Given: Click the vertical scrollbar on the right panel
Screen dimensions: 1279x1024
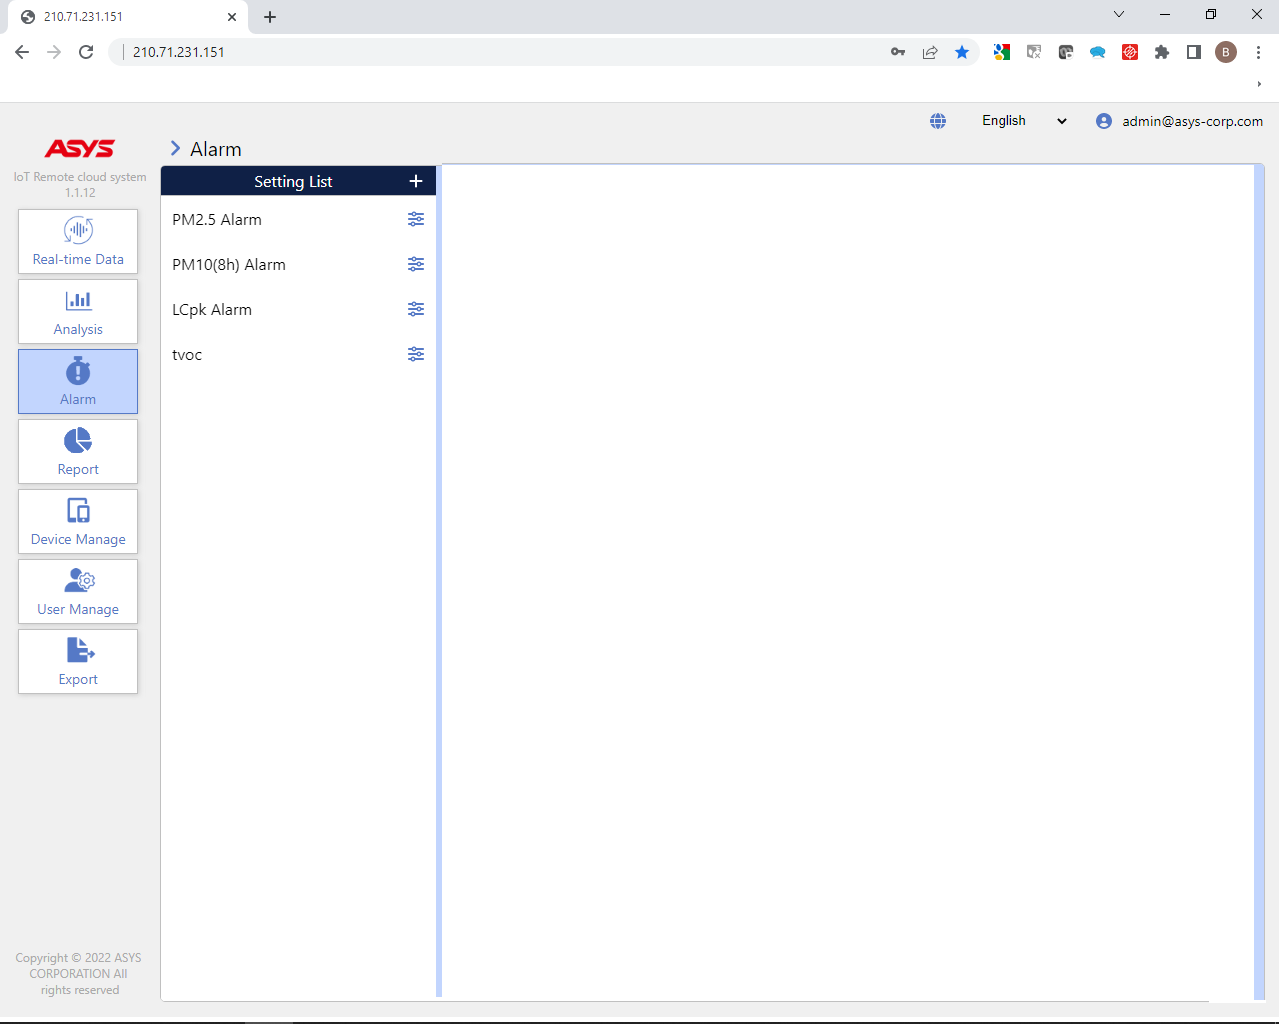Looking at the screenshot, I should tap(1259, 582).
